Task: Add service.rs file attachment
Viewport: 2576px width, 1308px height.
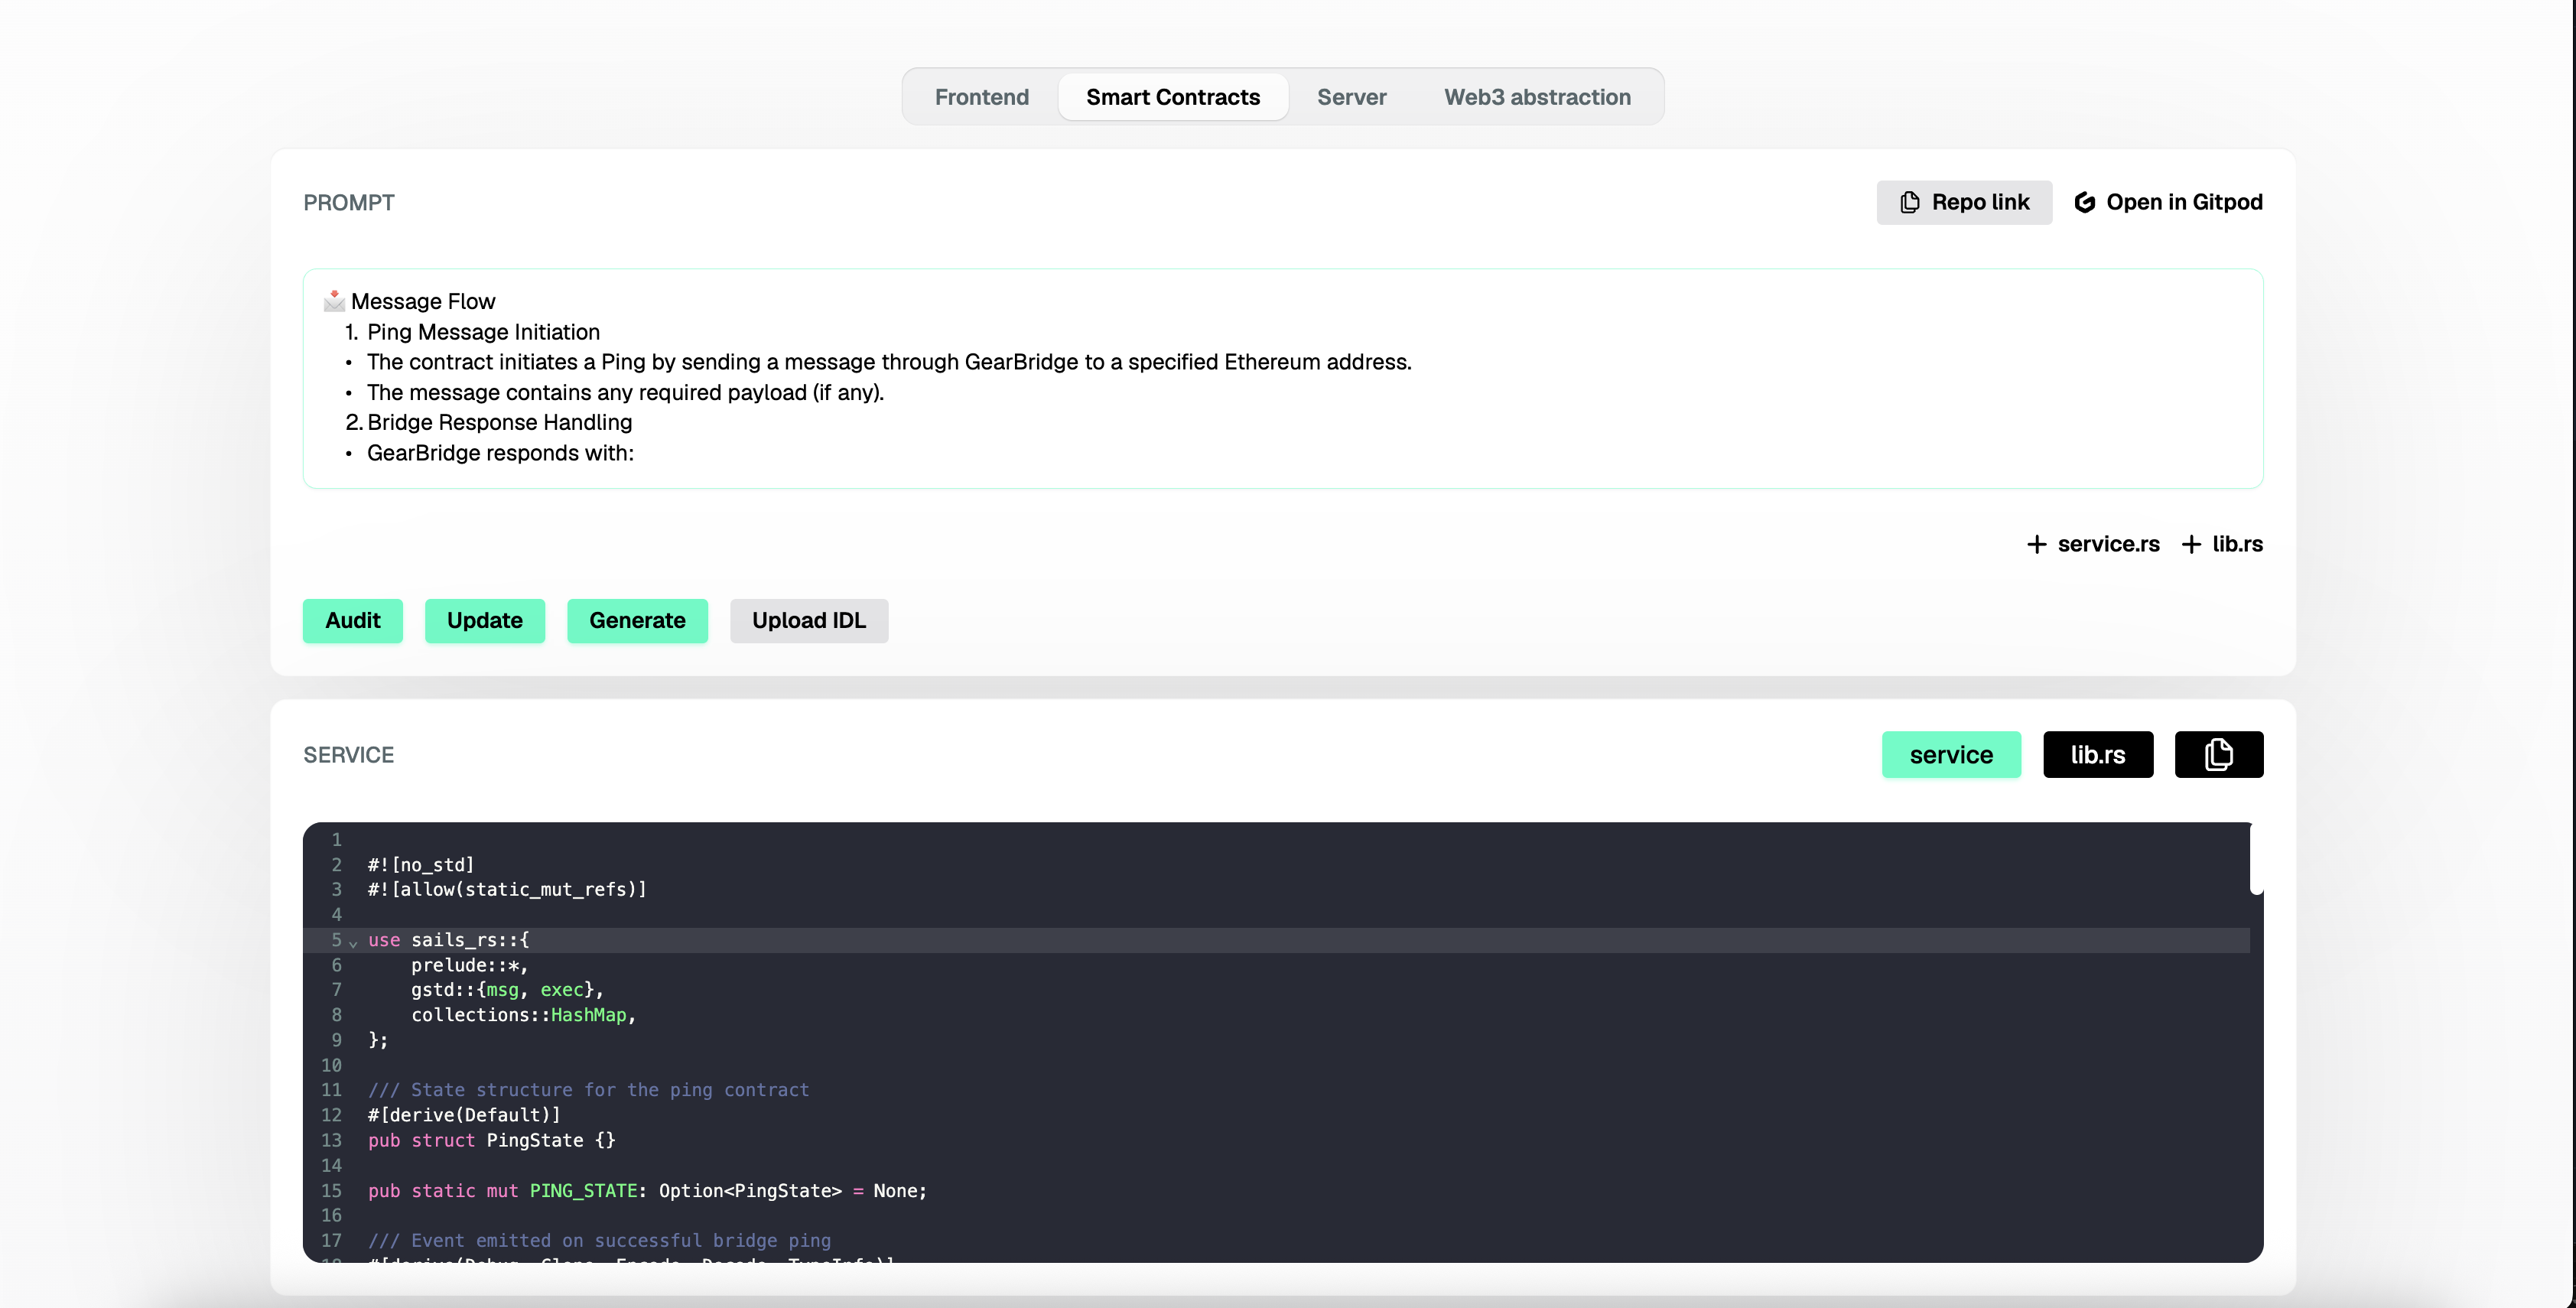Action: pyautogui.click(x=2093, y=544)
